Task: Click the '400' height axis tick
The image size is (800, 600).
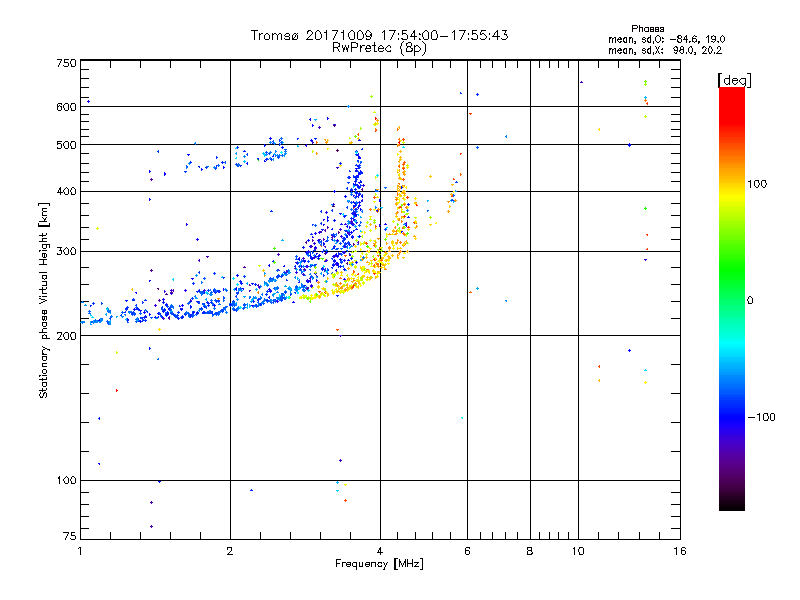Action: 66,191
